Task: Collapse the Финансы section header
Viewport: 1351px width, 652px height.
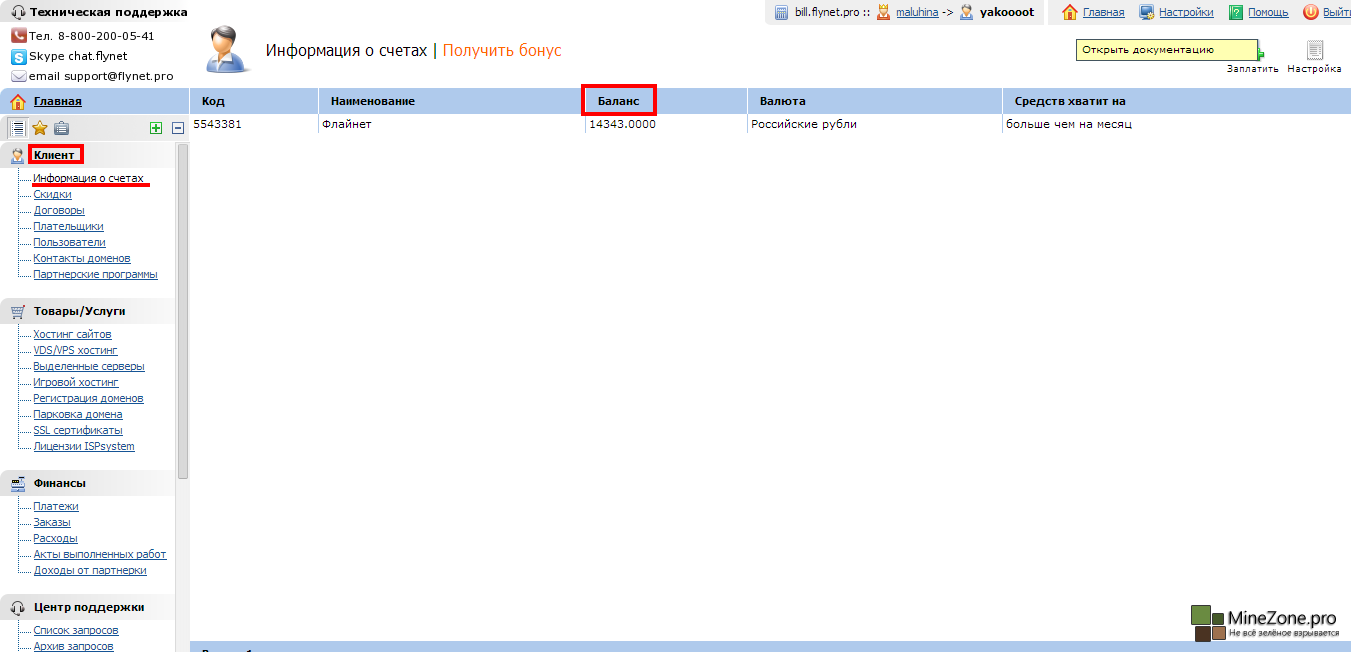Action: coord(59,483)
